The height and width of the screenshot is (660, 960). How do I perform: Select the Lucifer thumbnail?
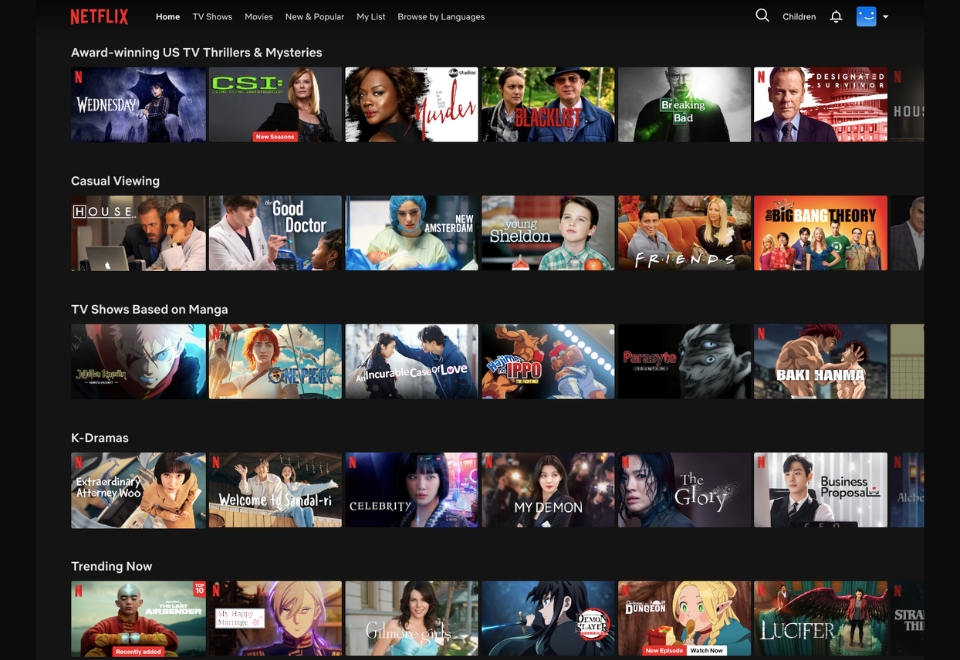pos(820,618)
